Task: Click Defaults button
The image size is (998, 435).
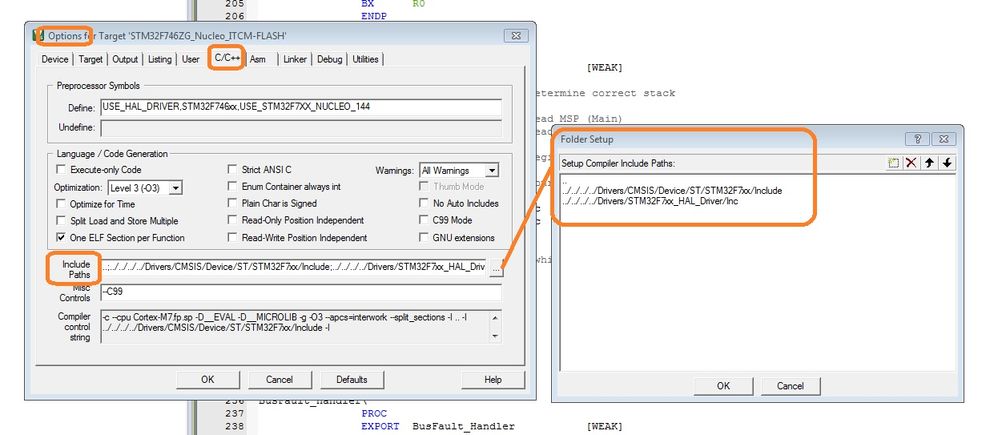Action: tap(351, 380)
